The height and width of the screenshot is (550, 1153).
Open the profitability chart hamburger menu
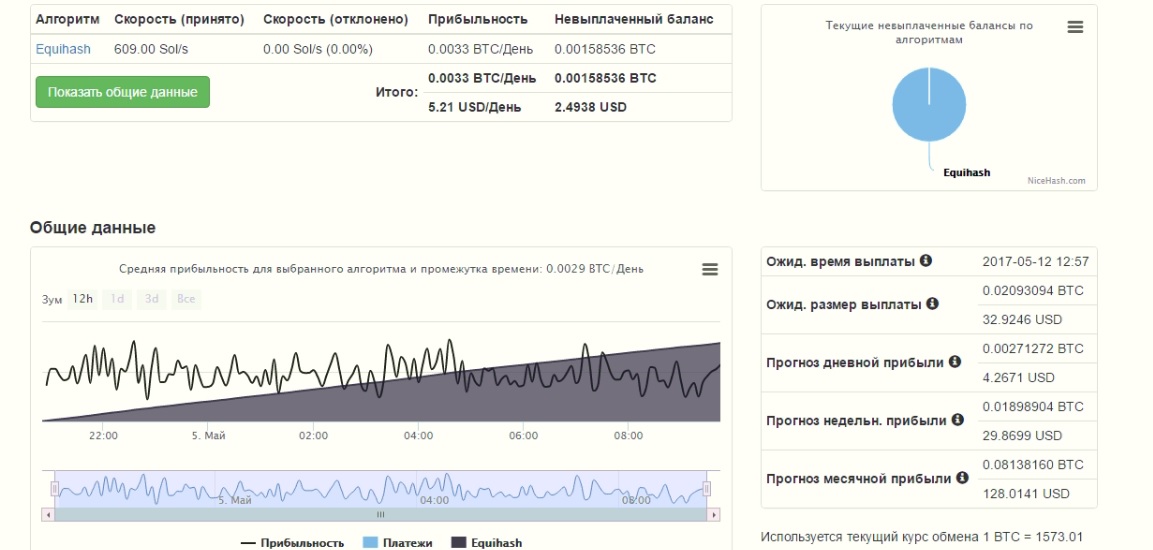(x=710, y=269)
